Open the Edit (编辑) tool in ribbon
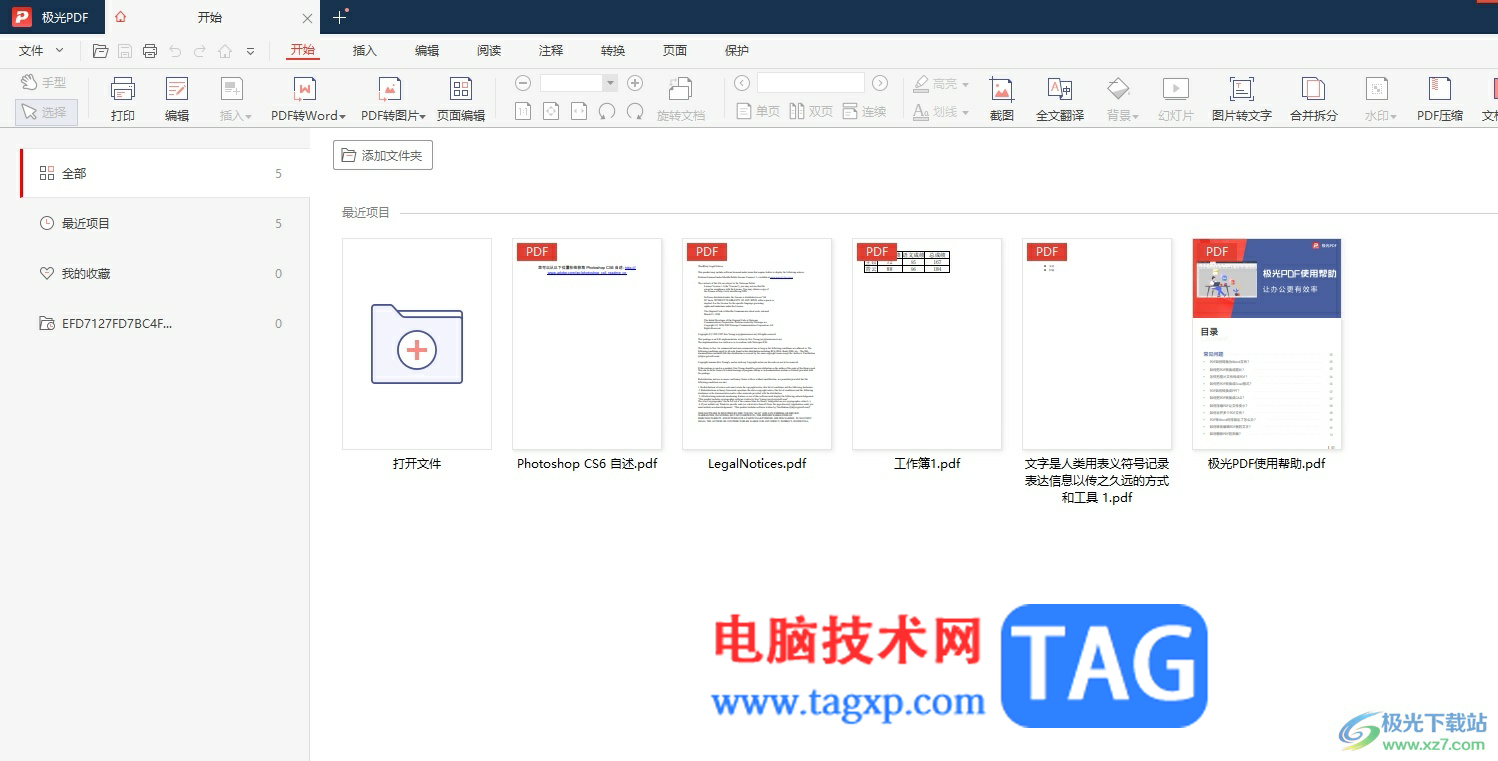This screenshot has width=1498, height=761. pyautogui.click(x=177, y=100)
